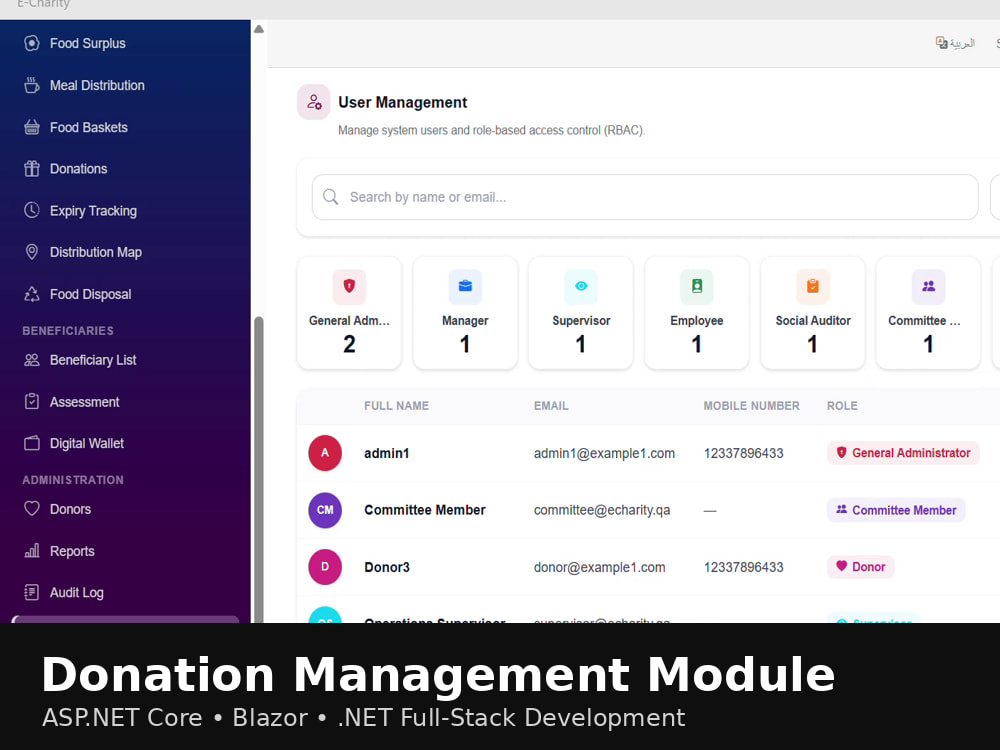The height and width of the screenshot is (750, 1000).
Task: Click the General Admin shield icon
Action: pos(349,286)
